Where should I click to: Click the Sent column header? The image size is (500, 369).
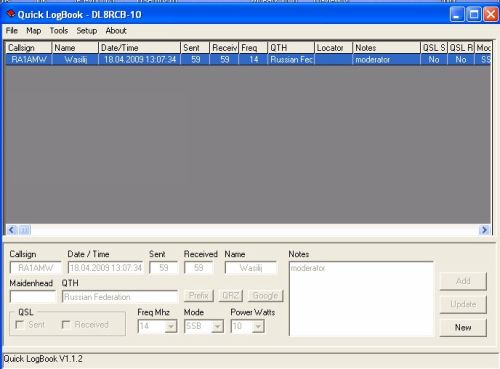click(x=195, y=48)
